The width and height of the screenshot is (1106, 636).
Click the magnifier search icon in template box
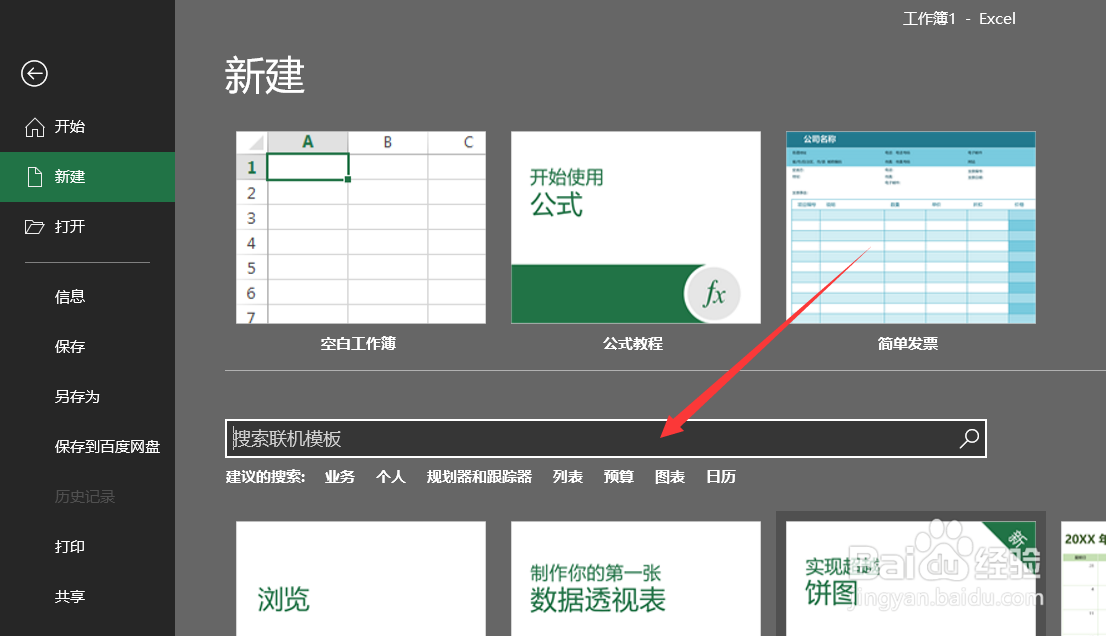pyautogui.click(x=969, y=439)
